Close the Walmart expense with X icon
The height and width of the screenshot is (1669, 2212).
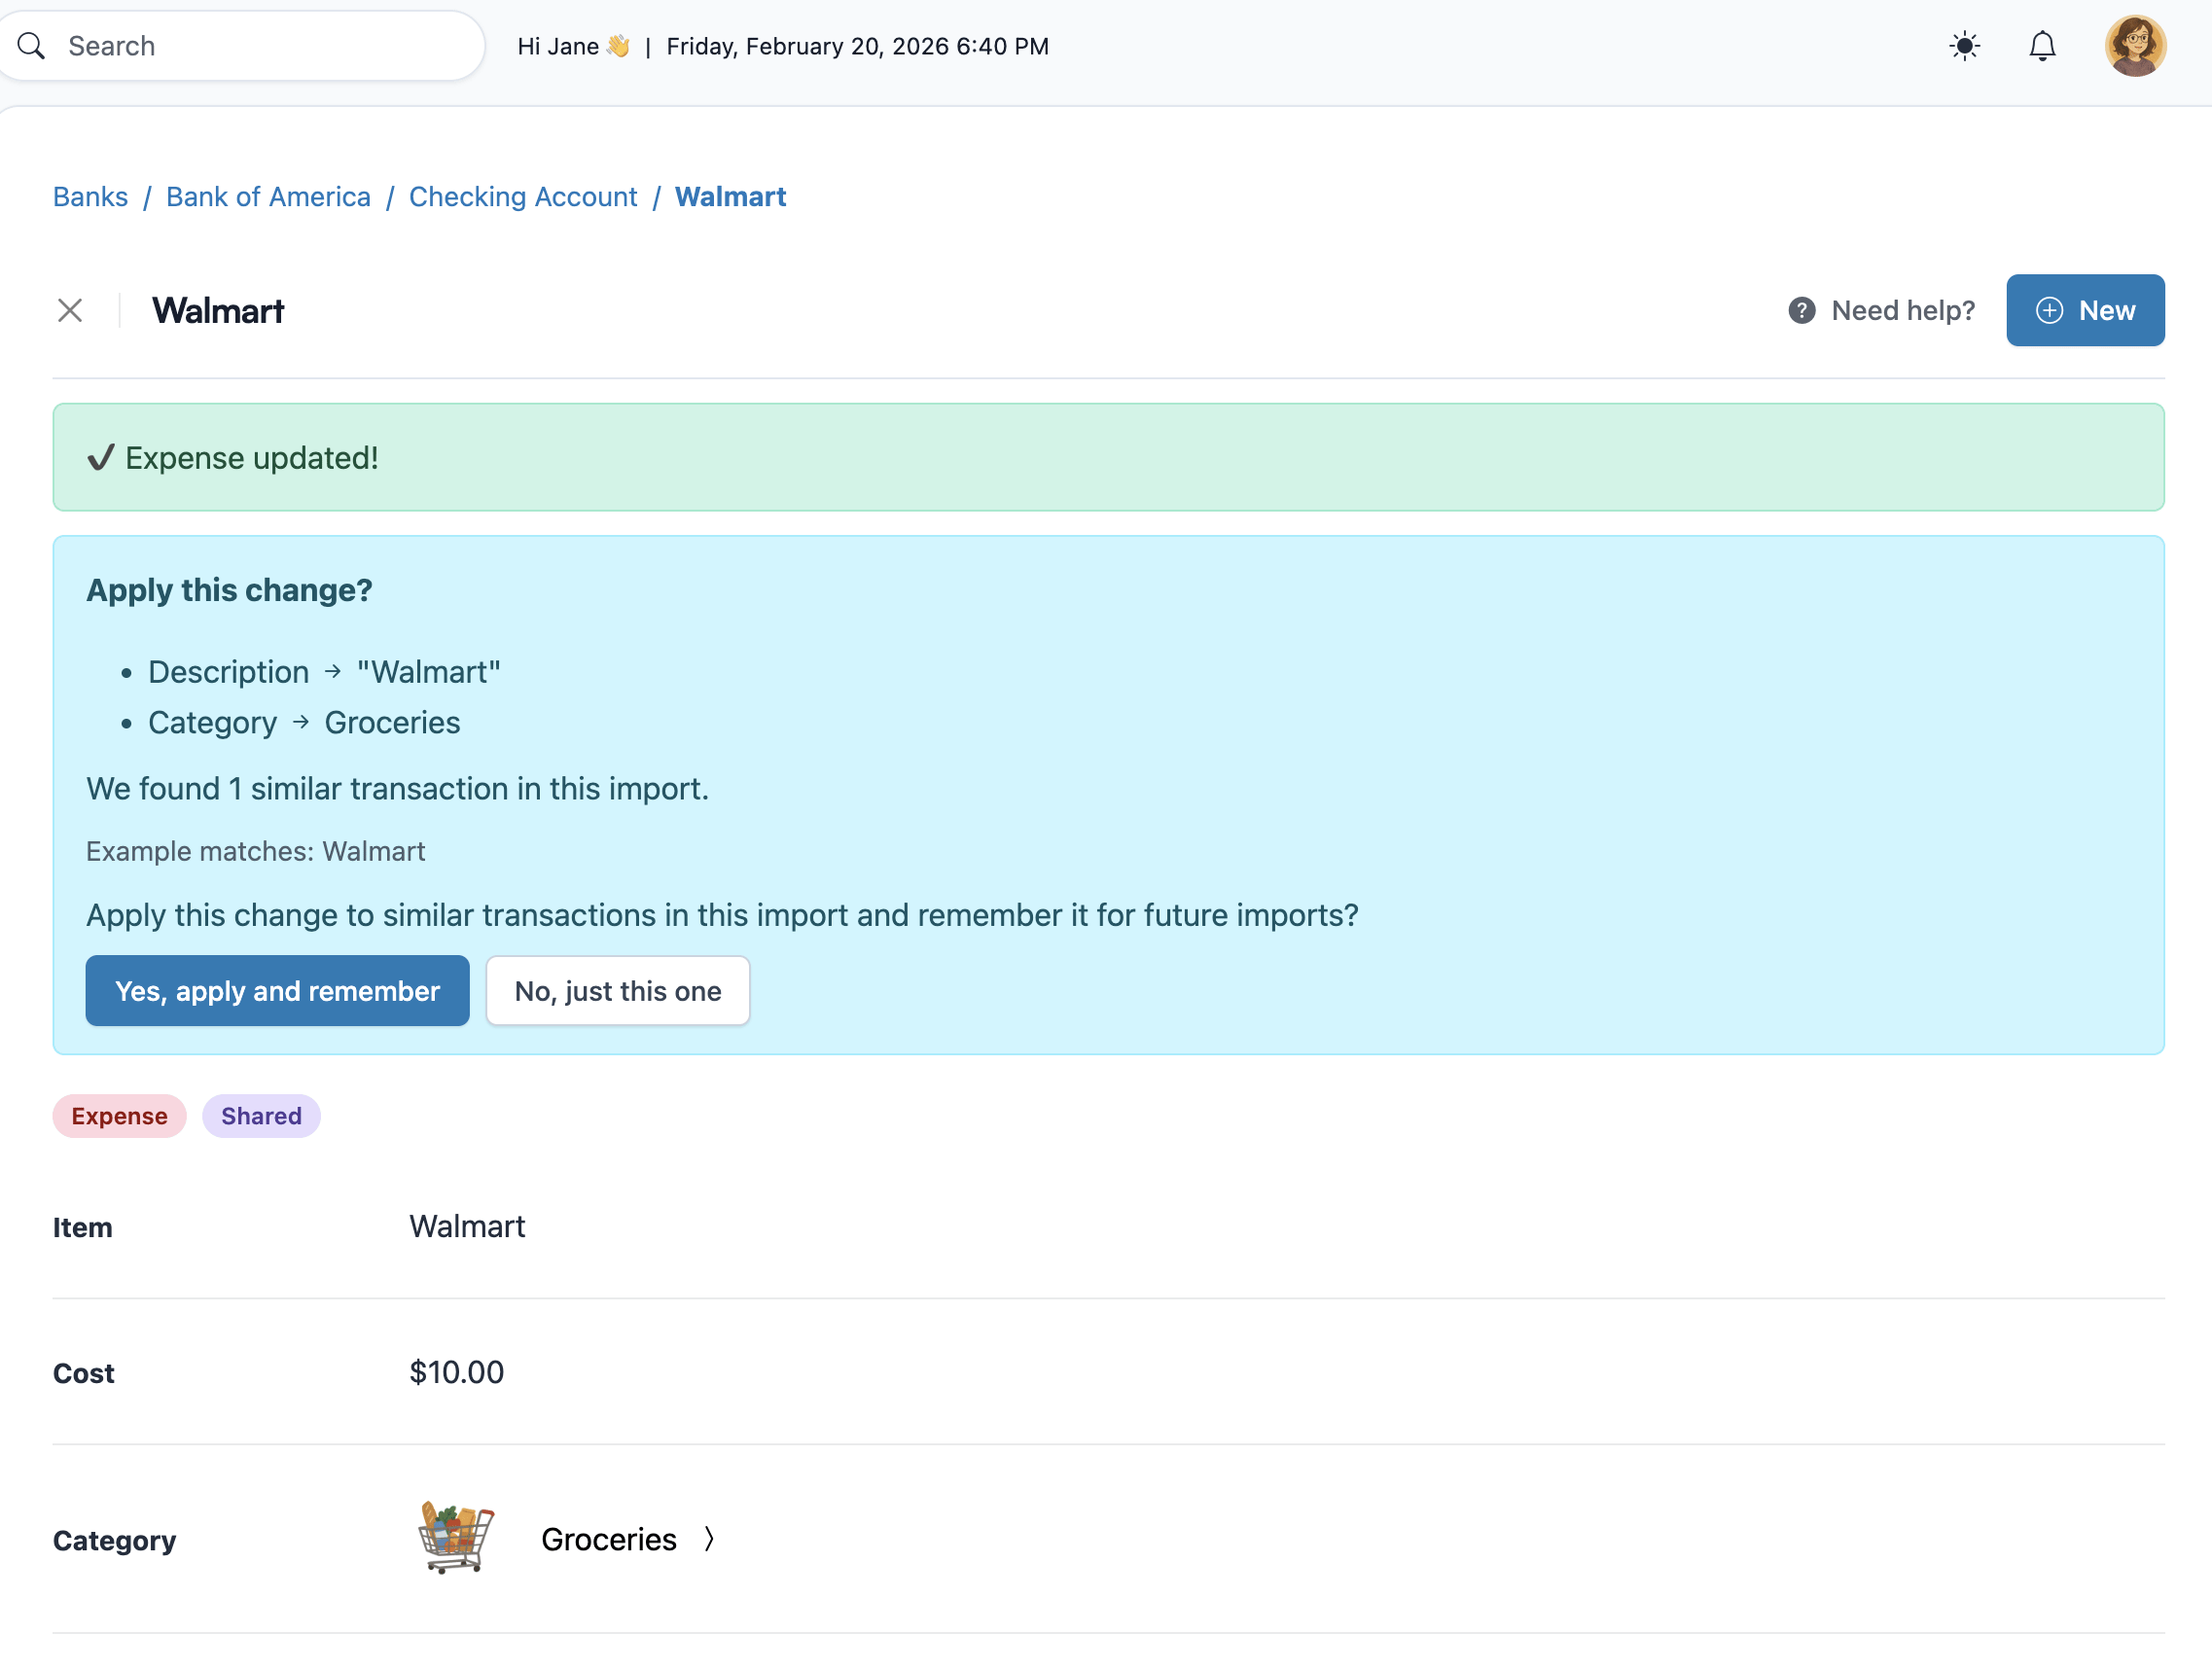(70, 311)
